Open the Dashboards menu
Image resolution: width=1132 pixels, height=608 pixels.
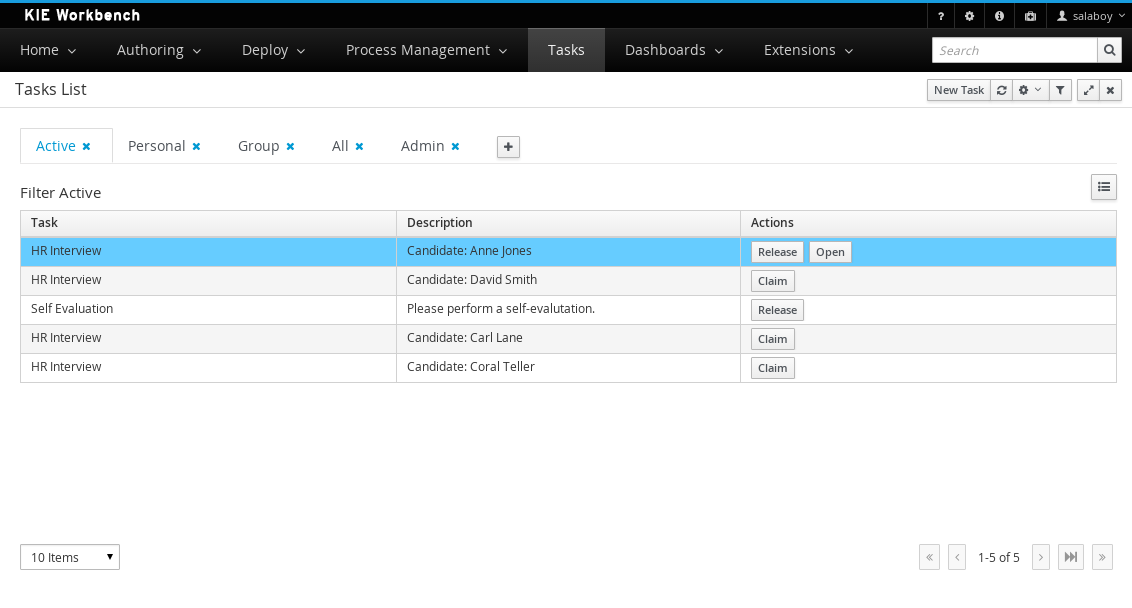point(673,50)
